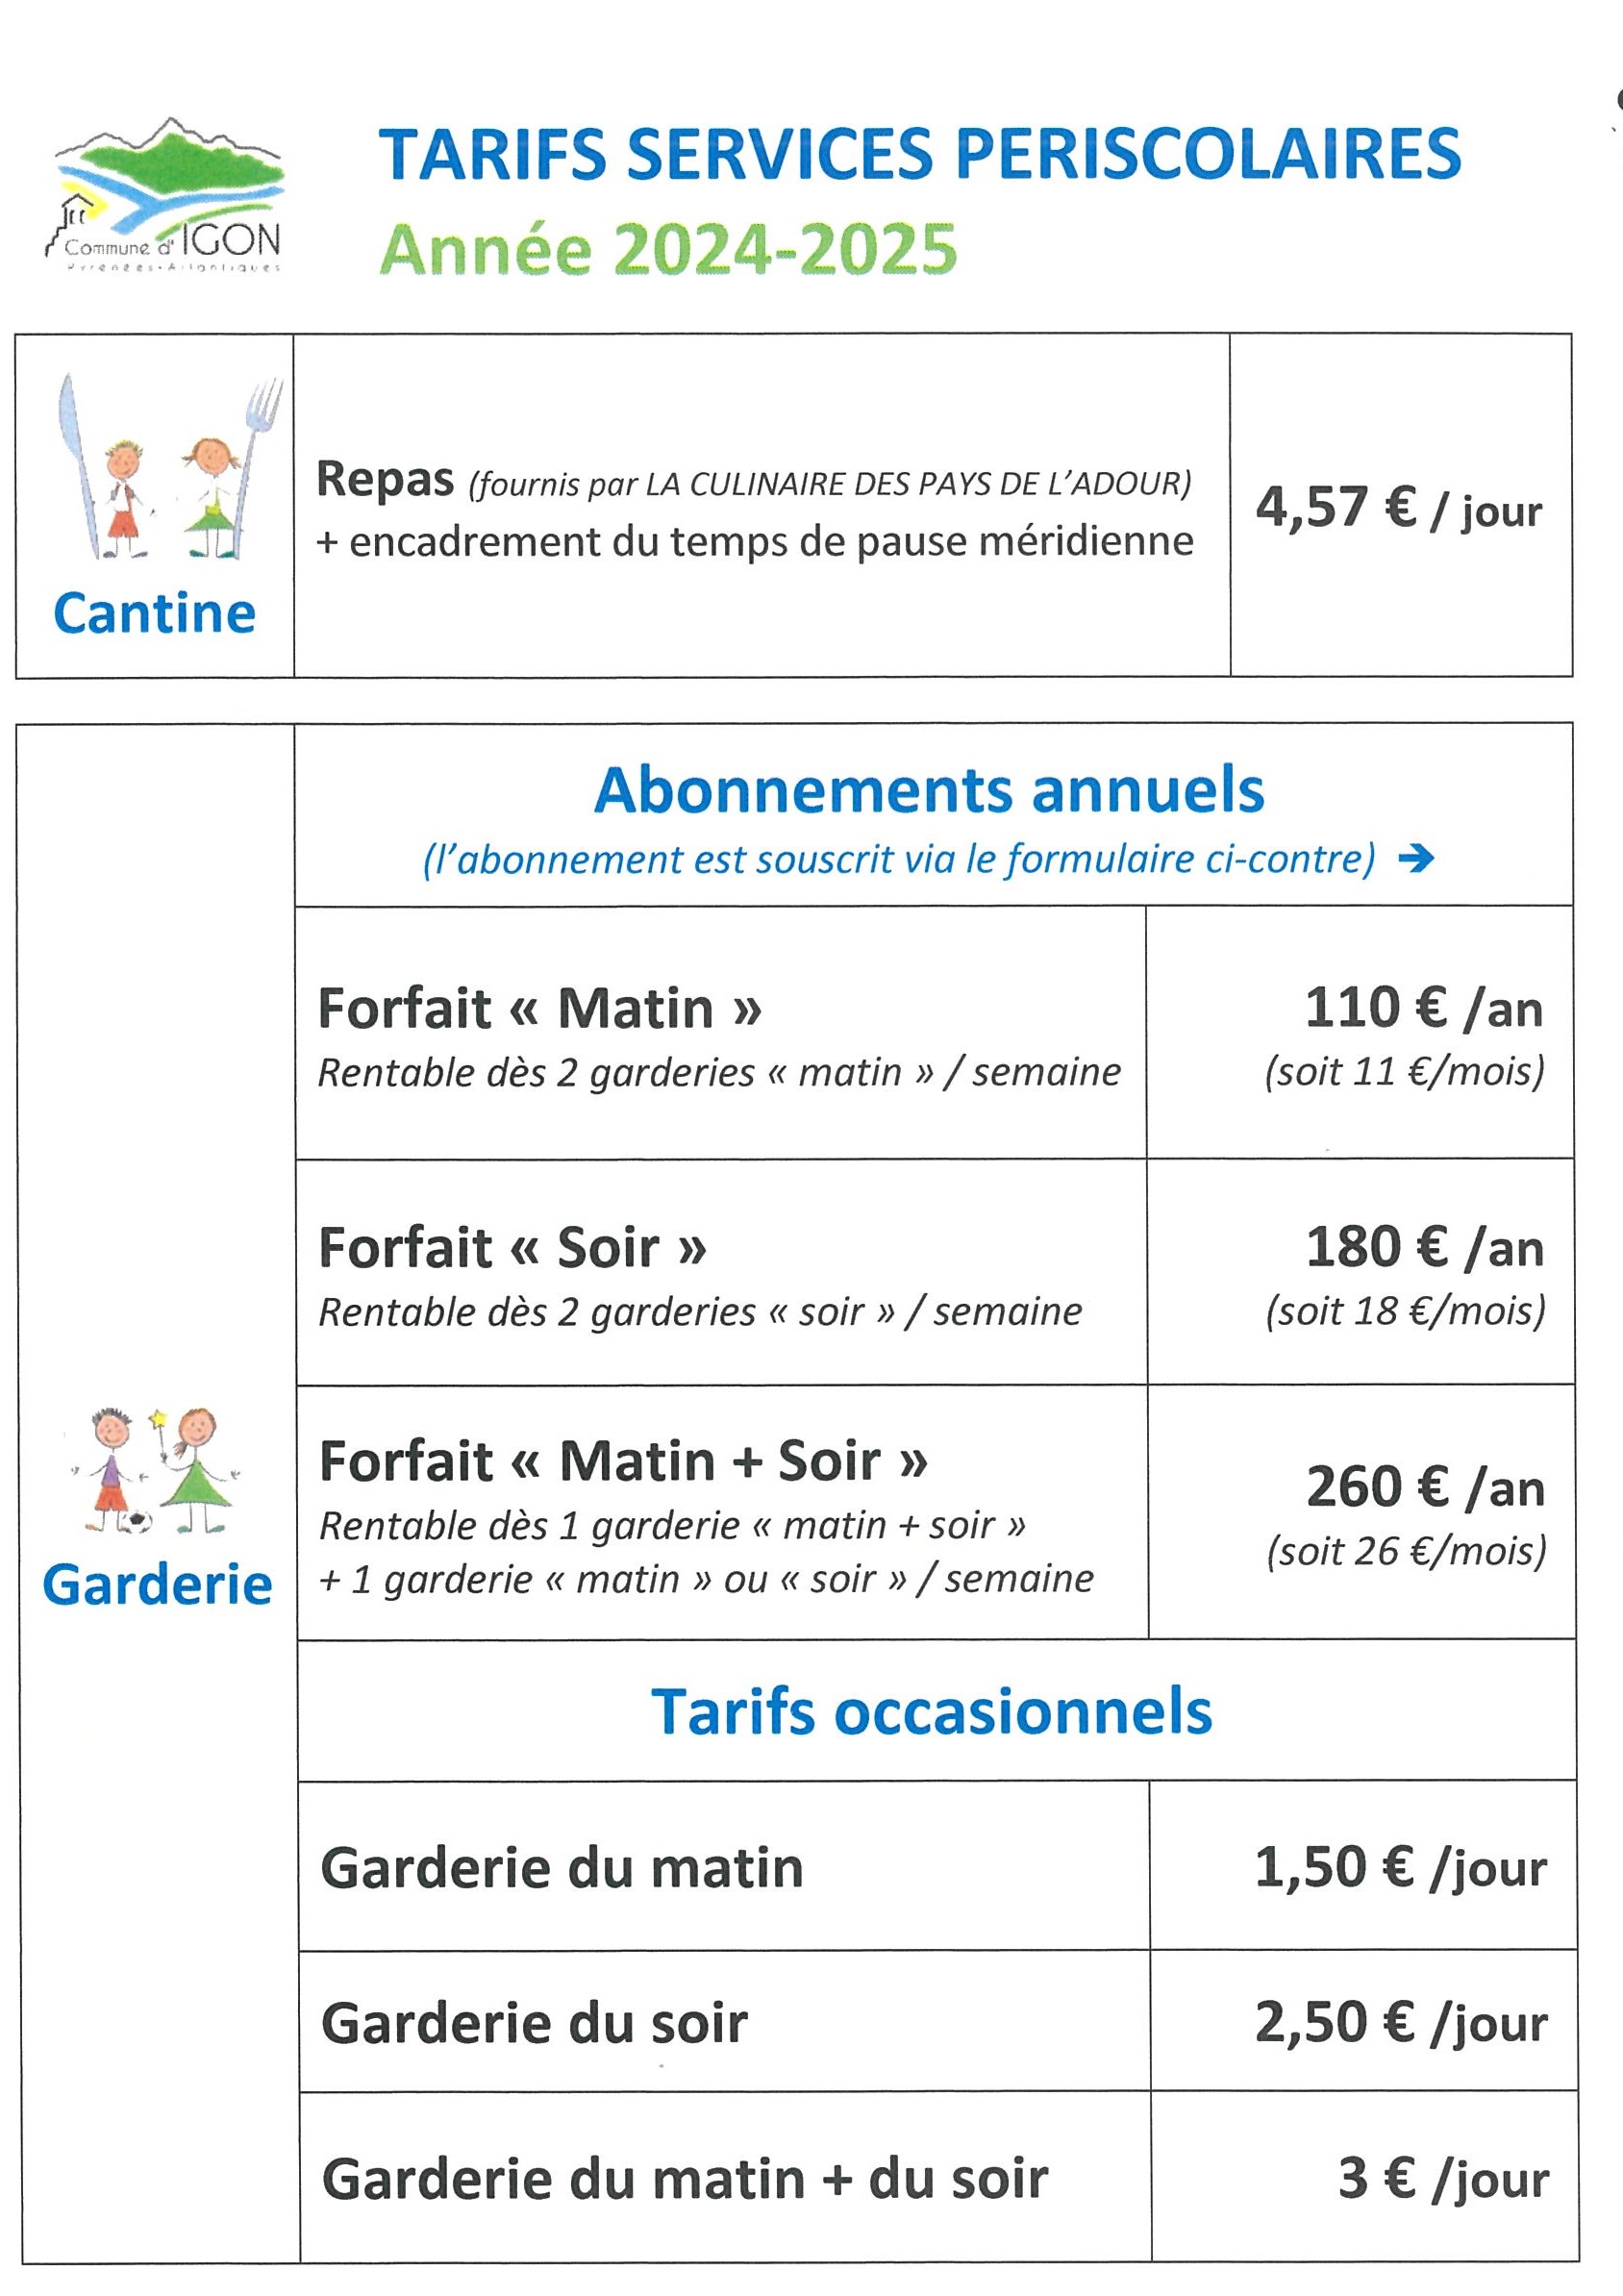Click the blue Garderie label
The width and height of the screenshot is (1623, 2296).
pos(157,1585)
